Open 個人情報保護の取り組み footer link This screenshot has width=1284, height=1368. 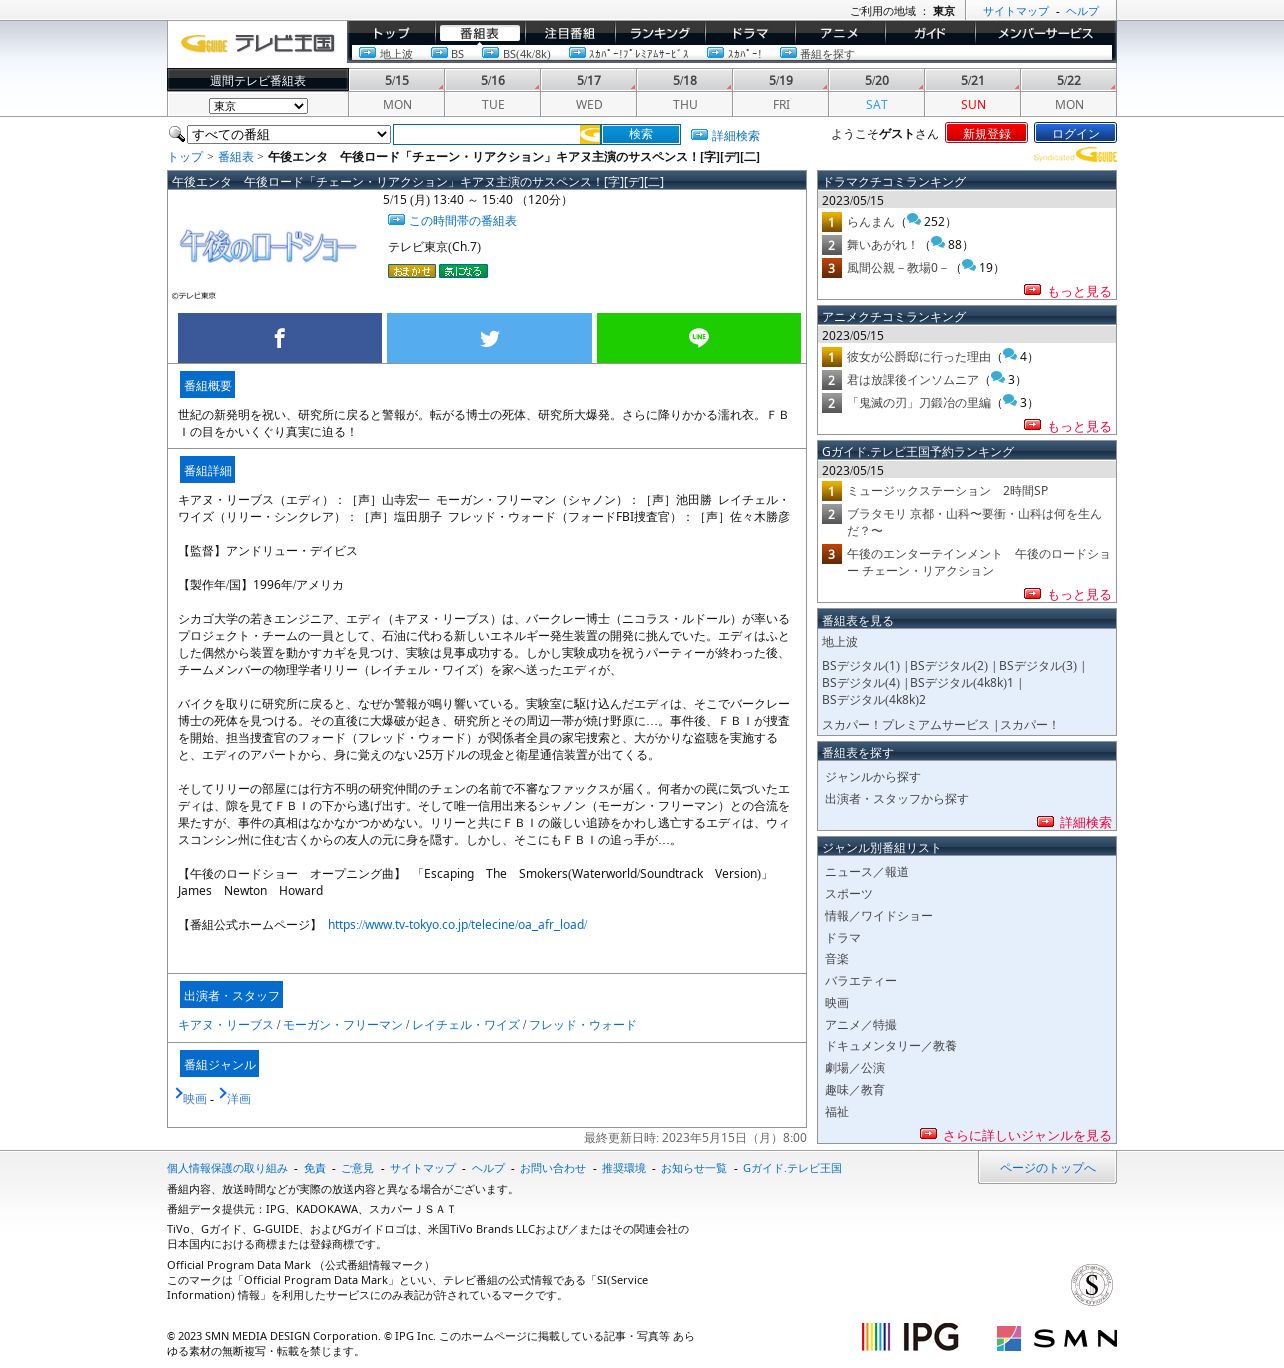(227, 1168)
